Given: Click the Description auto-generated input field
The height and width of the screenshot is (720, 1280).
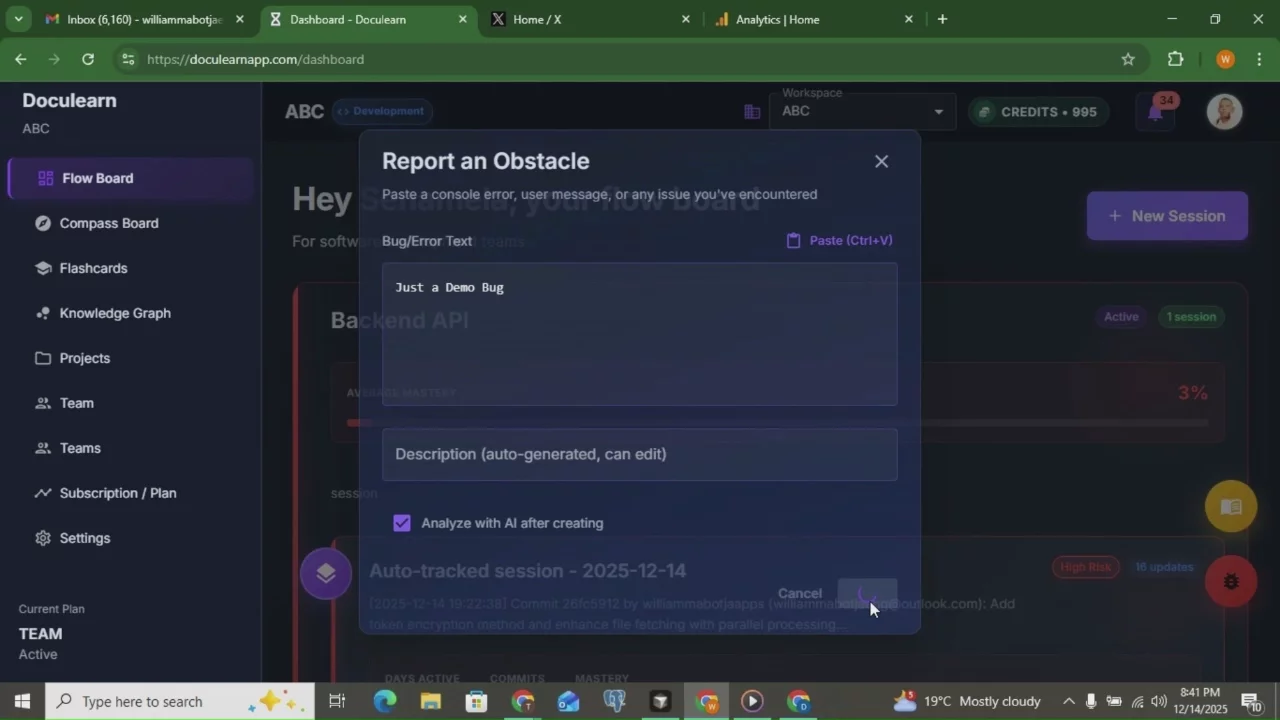Looking at the screenshot, I should (639, 455).
